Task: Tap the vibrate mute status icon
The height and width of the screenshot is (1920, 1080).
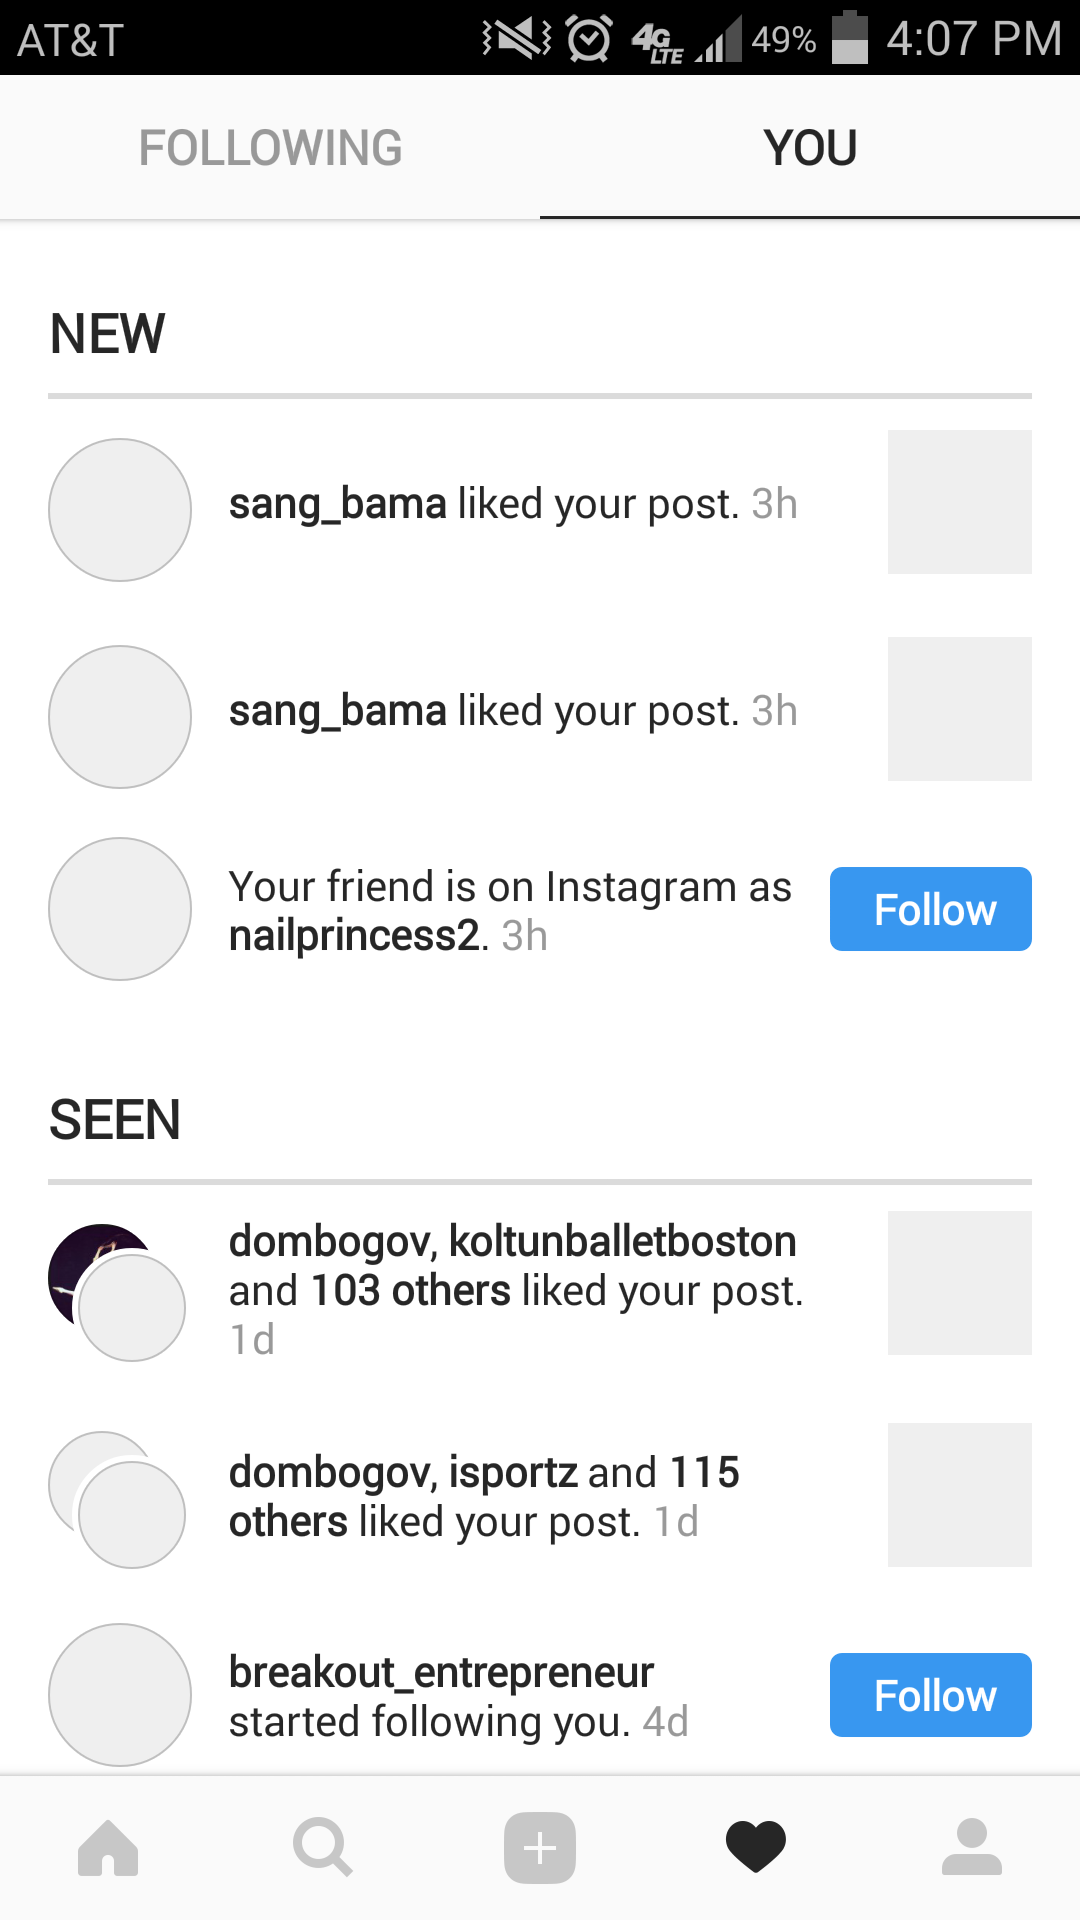Action: tap(516, 38)
